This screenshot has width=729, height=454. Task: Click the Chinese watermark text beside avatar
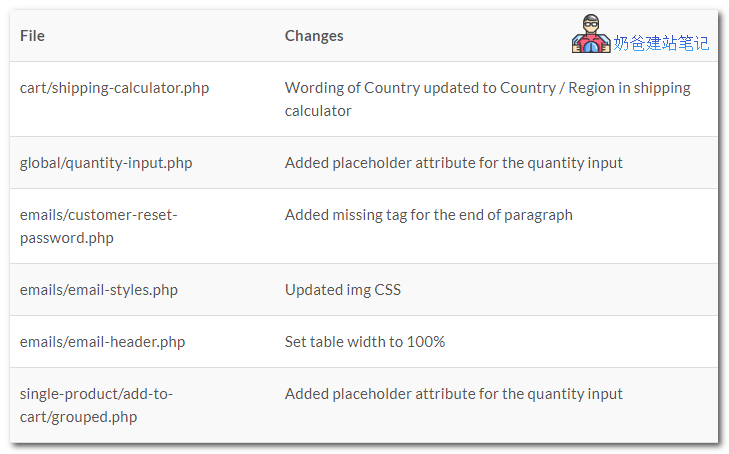click(x=661, y=43)
